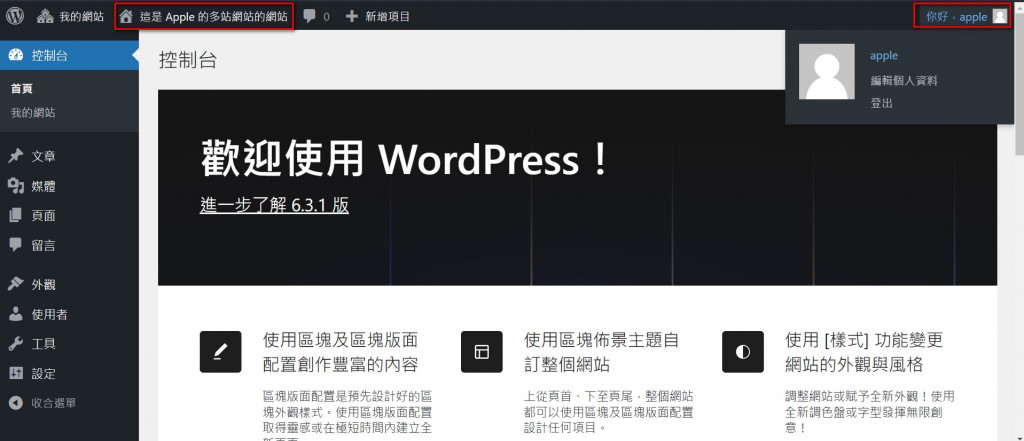This screenshot has width=1024, height=441.
Task: Click the Pages icon in sidebar
Action: 16,216
